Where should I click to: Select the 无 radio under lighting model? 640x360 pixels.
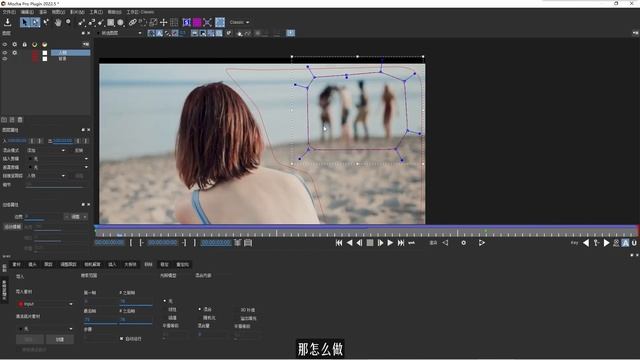point(165,301)
